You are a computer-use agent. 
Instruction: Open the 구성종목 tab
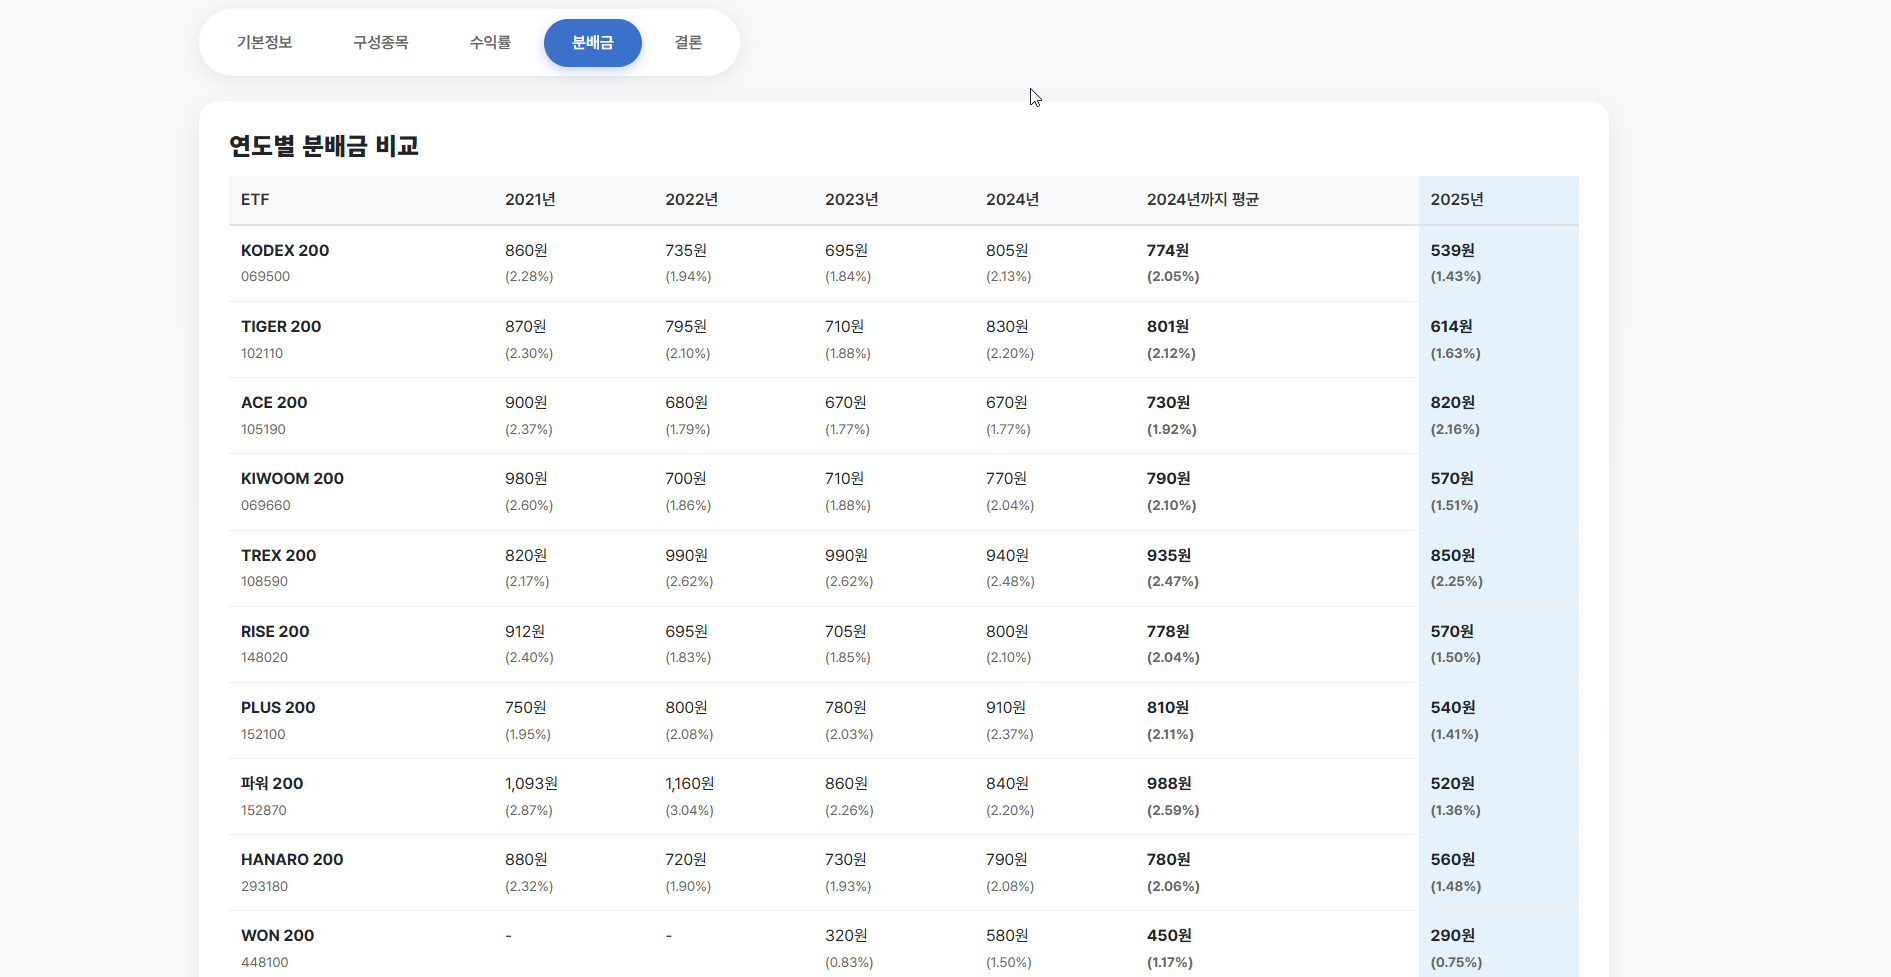point(381,43)
